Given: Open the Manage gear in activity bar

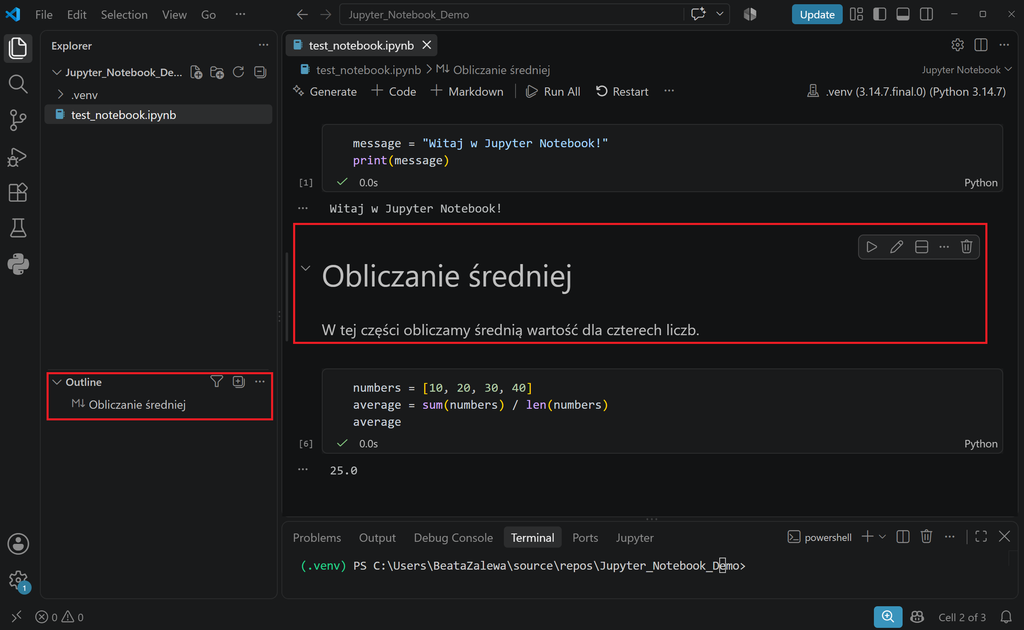Looking at the screenshot, I should click(18, 580).
